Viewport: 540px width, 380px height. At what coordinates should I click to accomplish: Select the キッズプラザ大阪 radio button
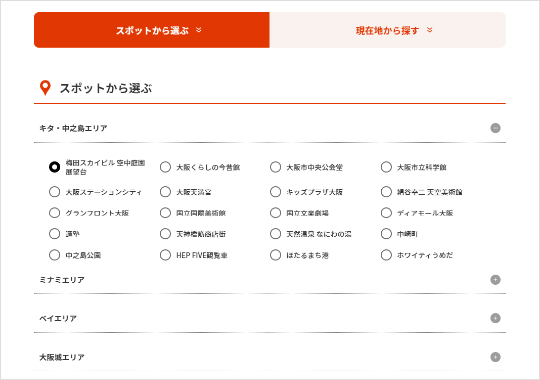tap(276, 192)
